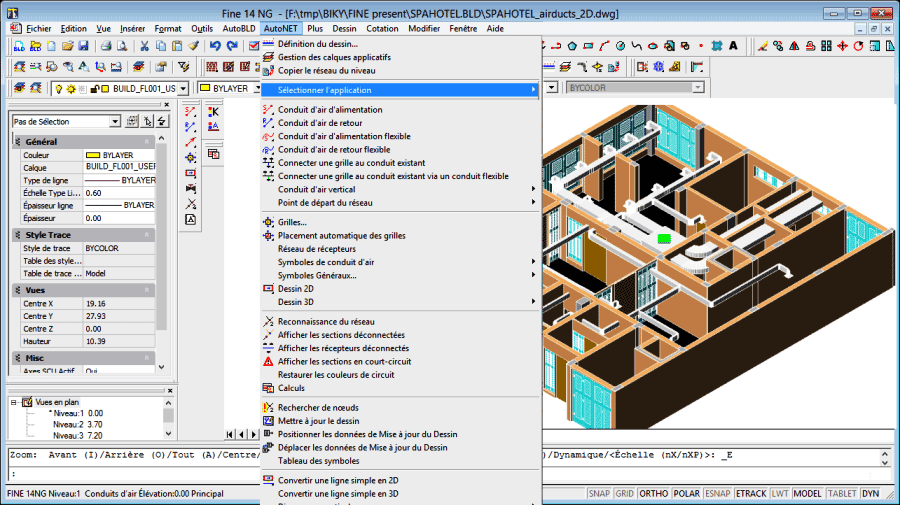Screen dimensions: 900x505
Task: Open the 'Pas de Sélection' dropdown
Action: 115,121
